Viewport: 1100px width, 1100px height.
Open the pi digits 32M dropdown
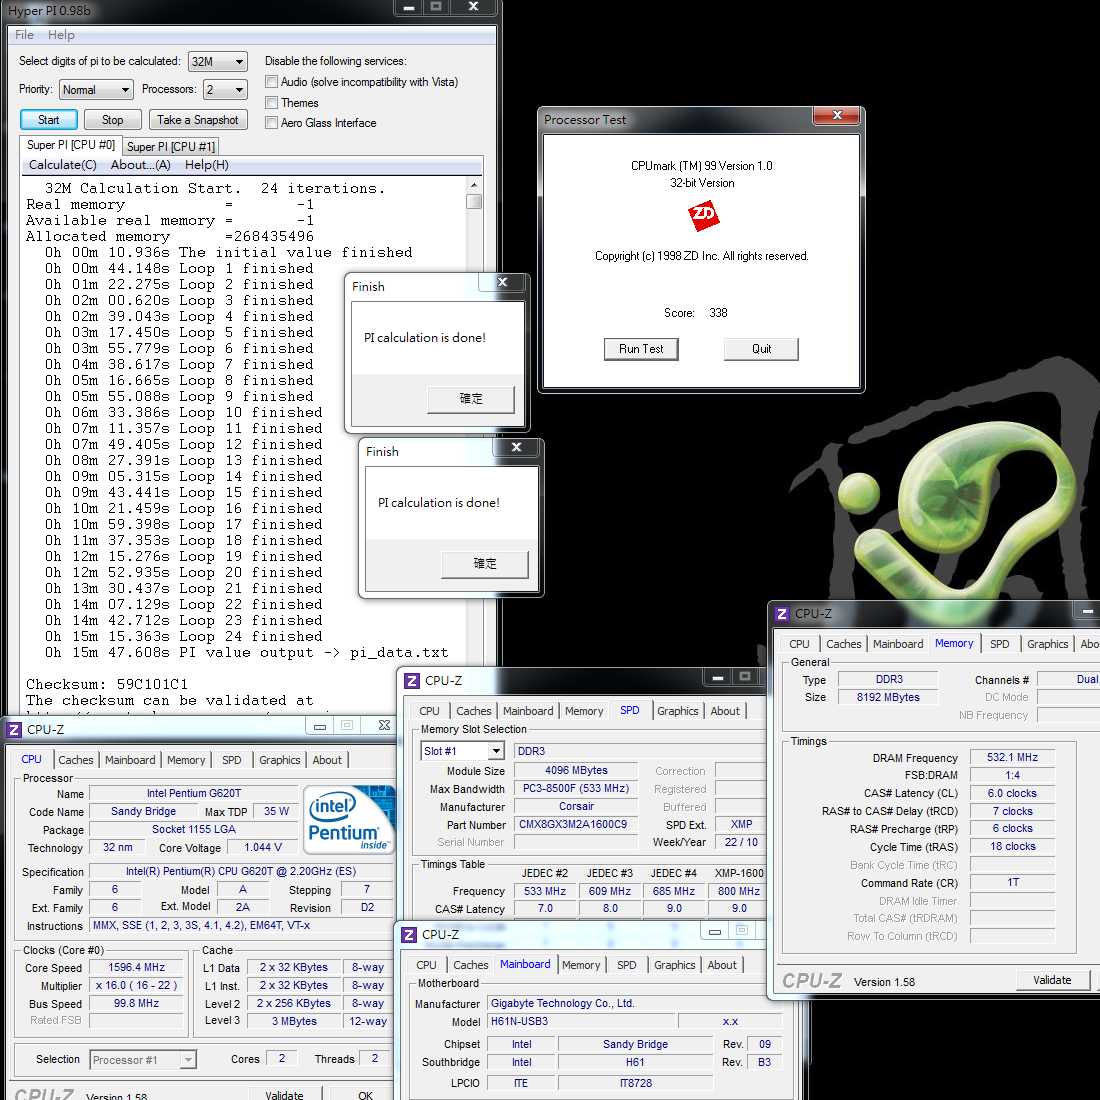[218, 62]
